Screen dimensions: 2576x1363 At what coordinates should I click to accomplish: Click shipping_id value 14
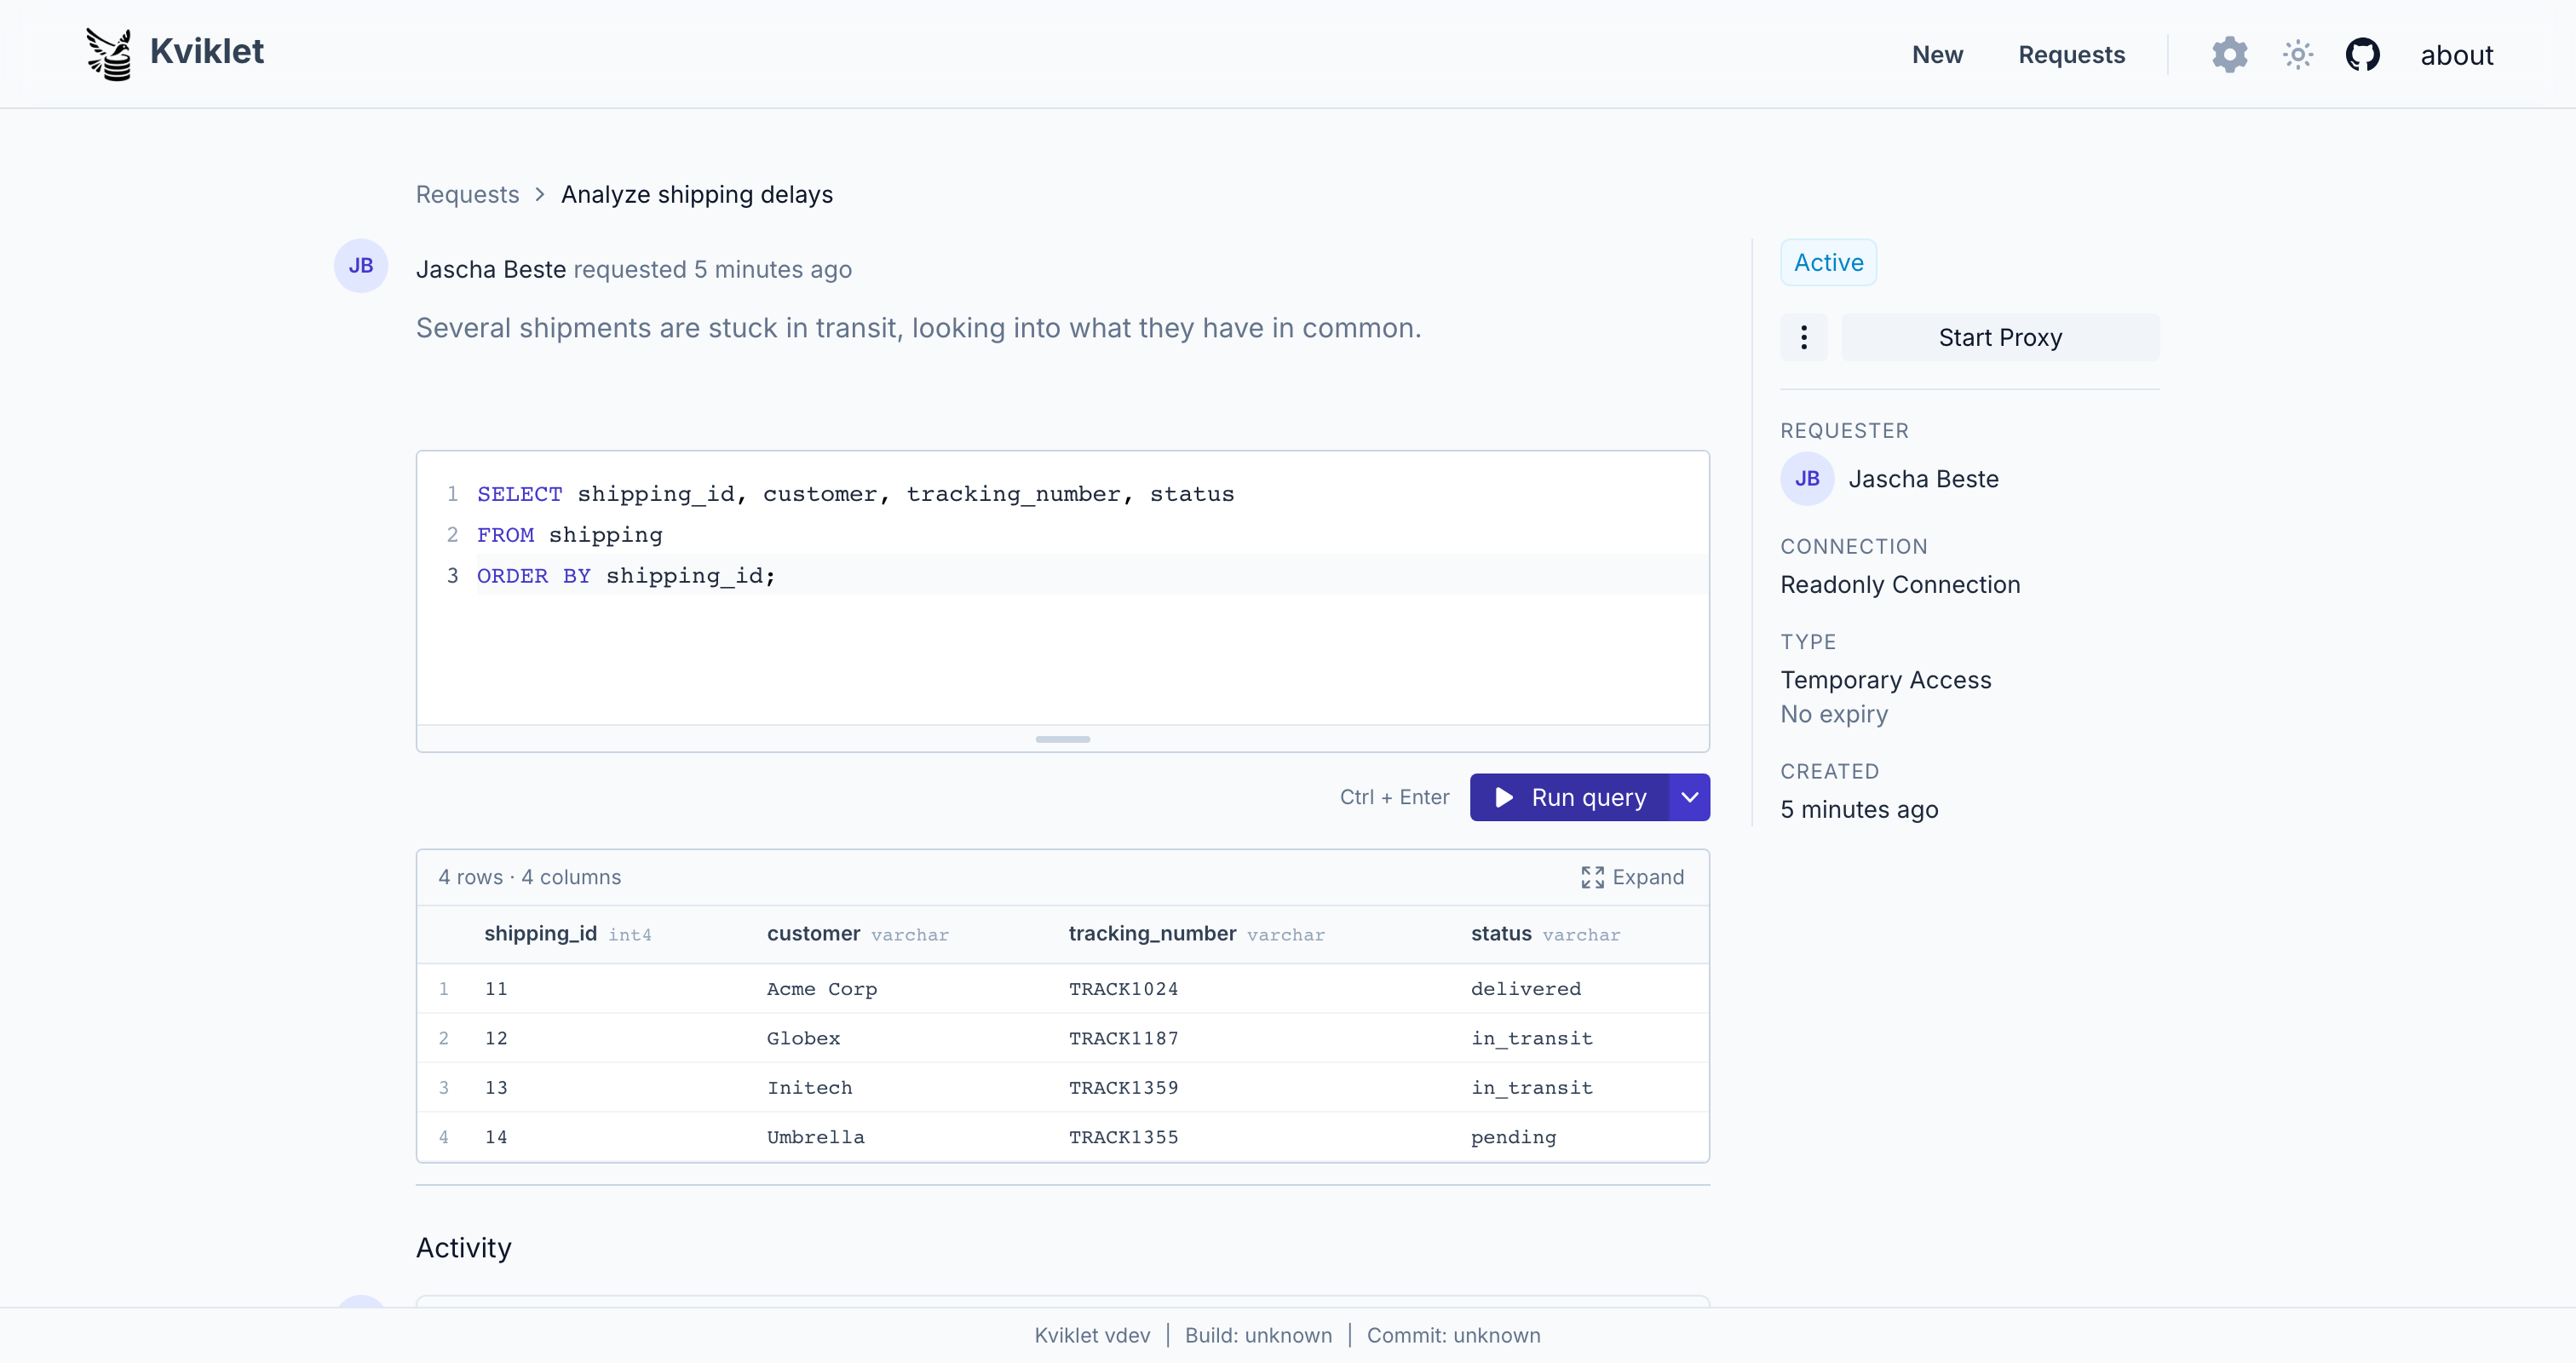coord(496,1137)
